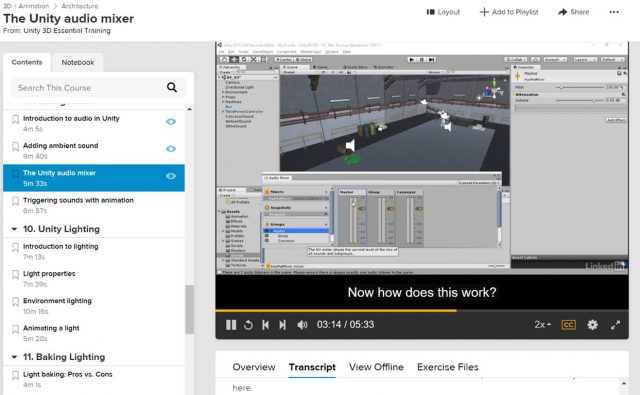Bookmark The Unity audio mixer
The image size is (640, 395).
pos(16,174)
